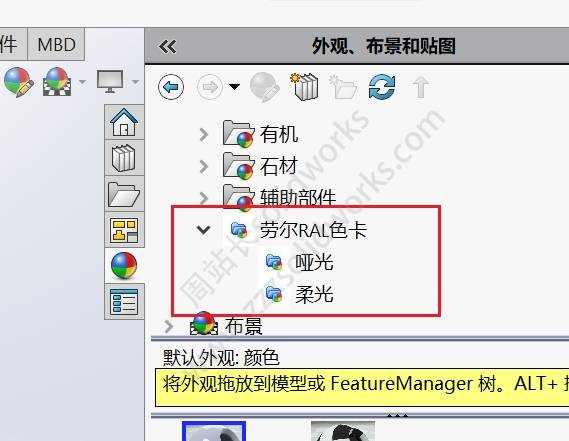The image size is (569, 441).
Task: Open the view settings monitor icon
Action: (x=110, y=81)
